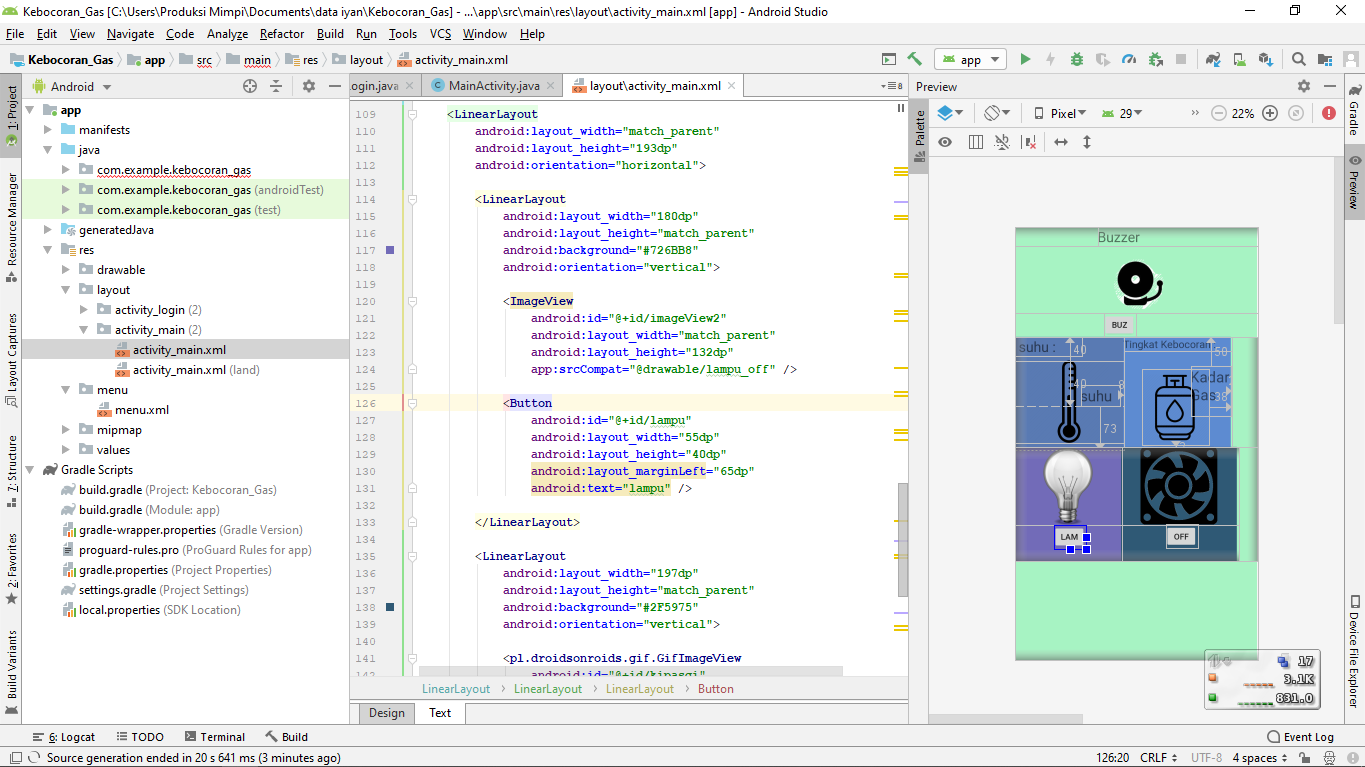
Task: Show the layout warnings and errors icon
Action: (1328, 113)
